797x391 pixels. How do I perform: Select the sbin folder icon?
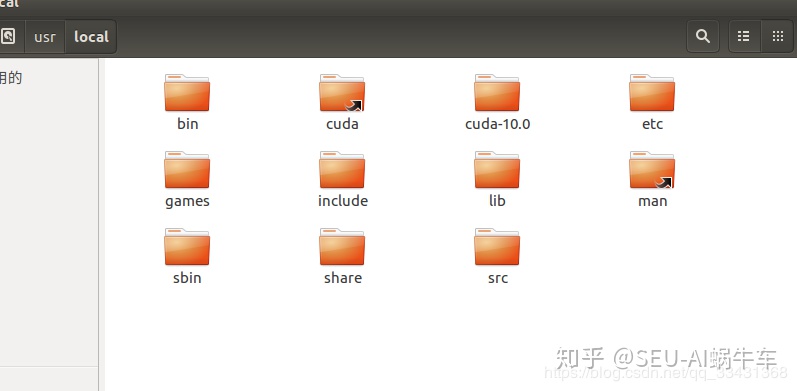(x=187, y=247)
